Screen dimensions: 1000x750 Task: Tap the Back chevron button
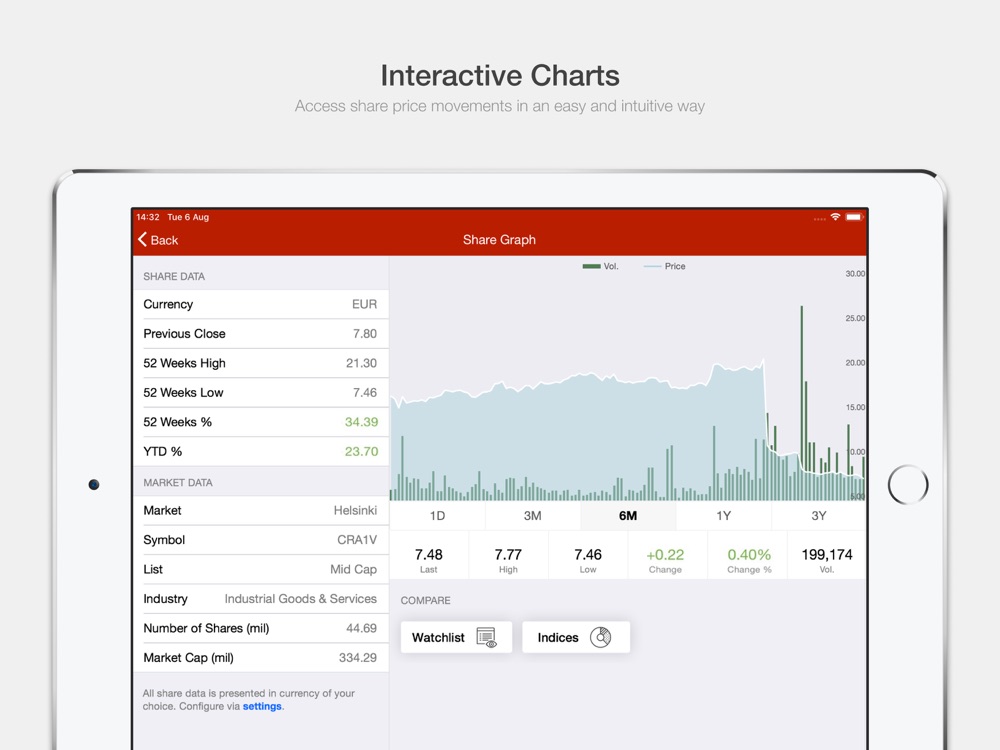[x=158, y=240]
